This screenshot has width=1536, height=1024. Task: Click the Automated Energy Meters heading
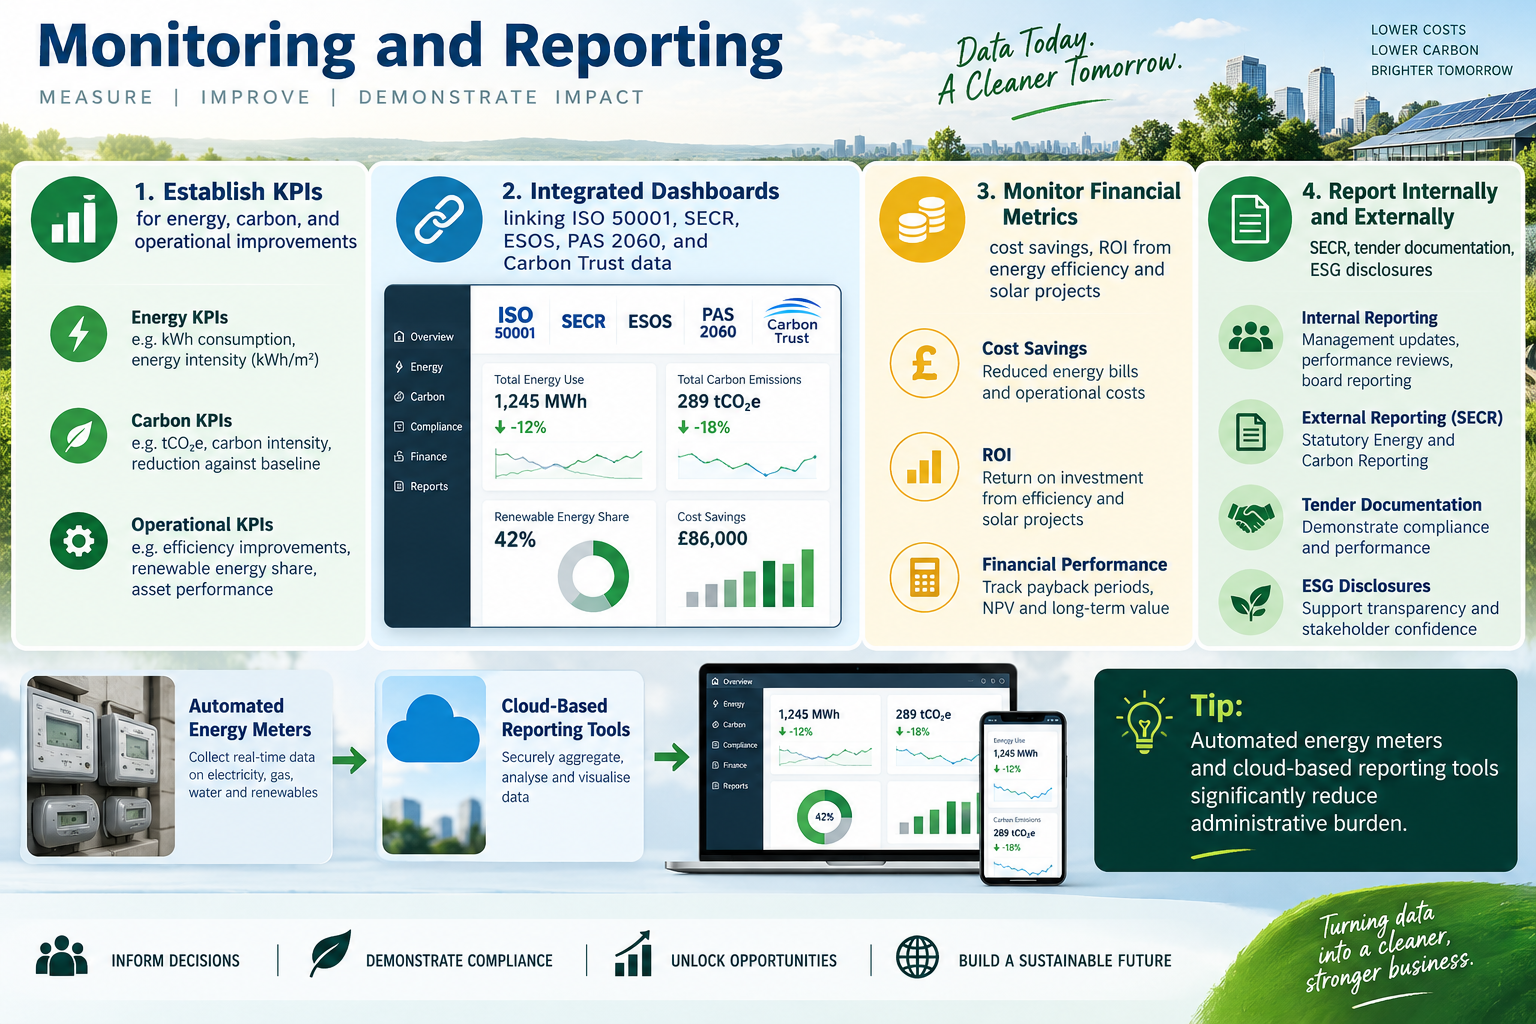point(250,718)
